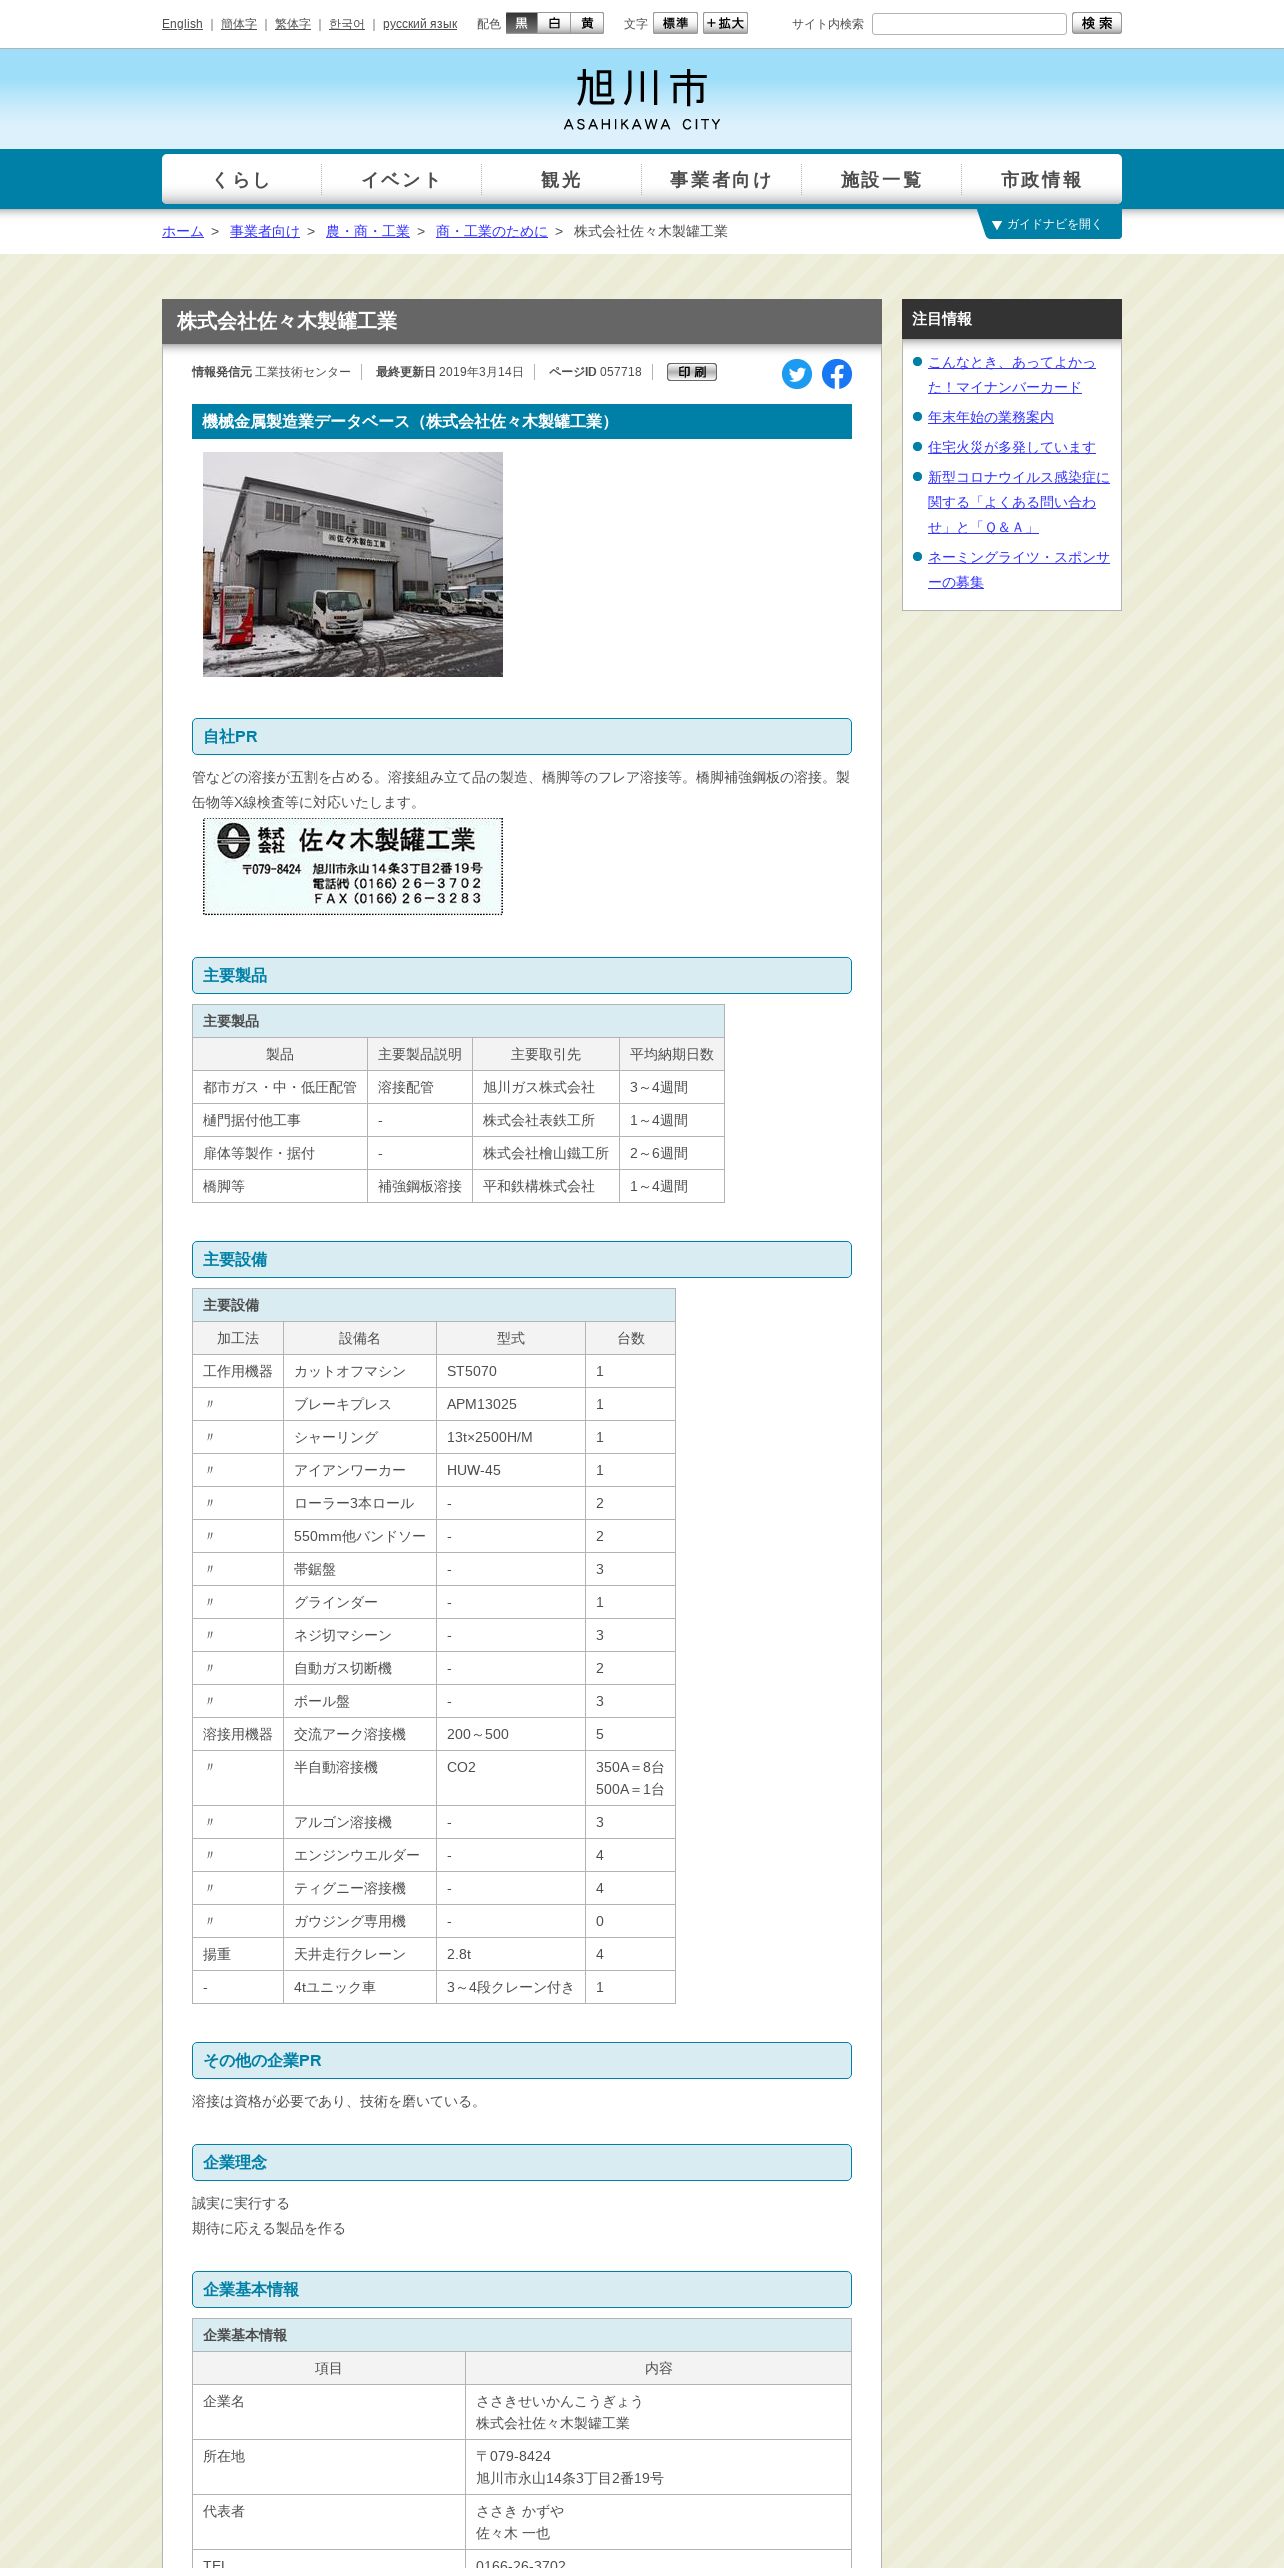The image size is (1284, 2568).
Task: Open 事業者向け breadcrumb link
Action: click(x=265, y=231)
